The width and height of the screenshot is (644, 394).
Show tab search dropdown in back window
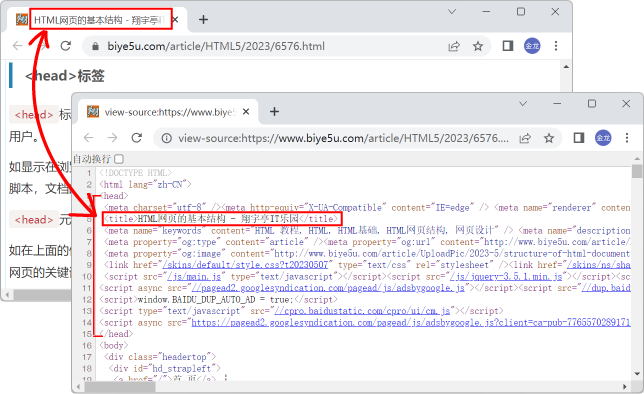click(x=452, y=12)
